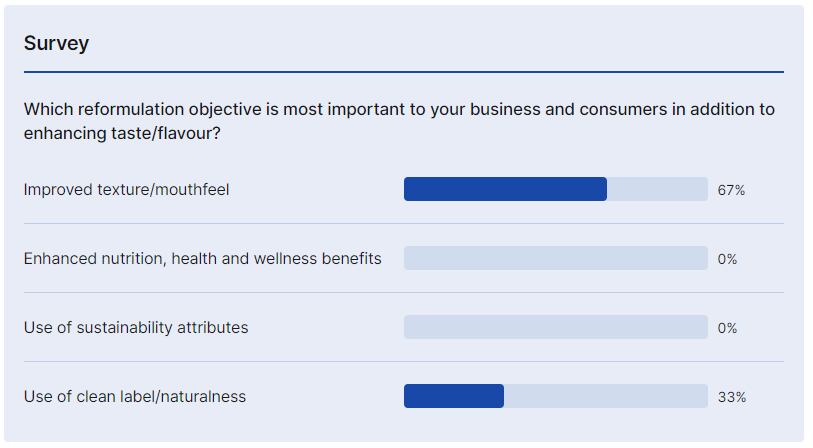
Task: Click the unfilled end of the texture/mouthfeel bar
Action: (x=657, y=189)
